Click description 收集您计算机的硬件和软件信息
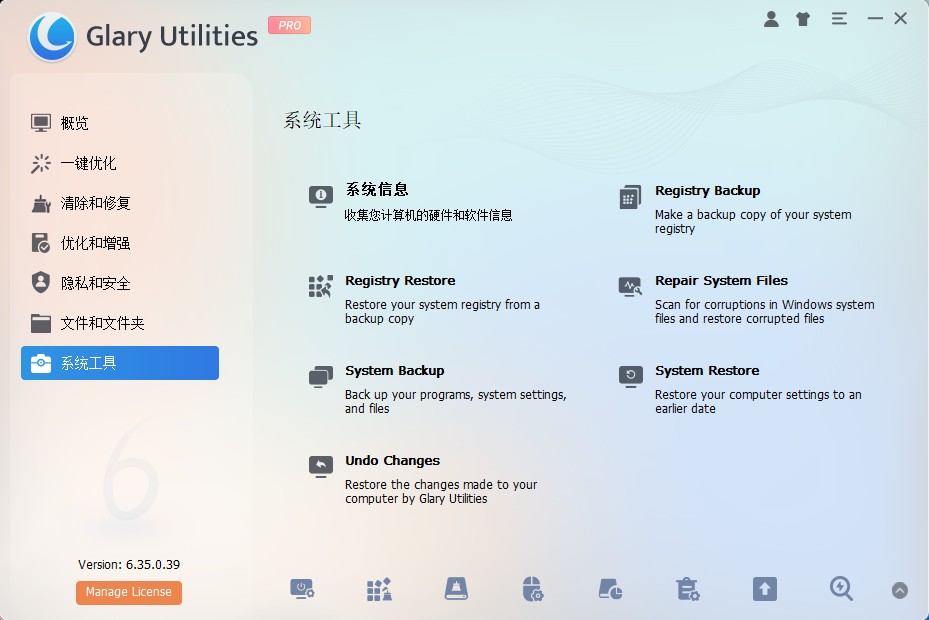Screen dimensions: 929x620 click(x=428, y=215)
